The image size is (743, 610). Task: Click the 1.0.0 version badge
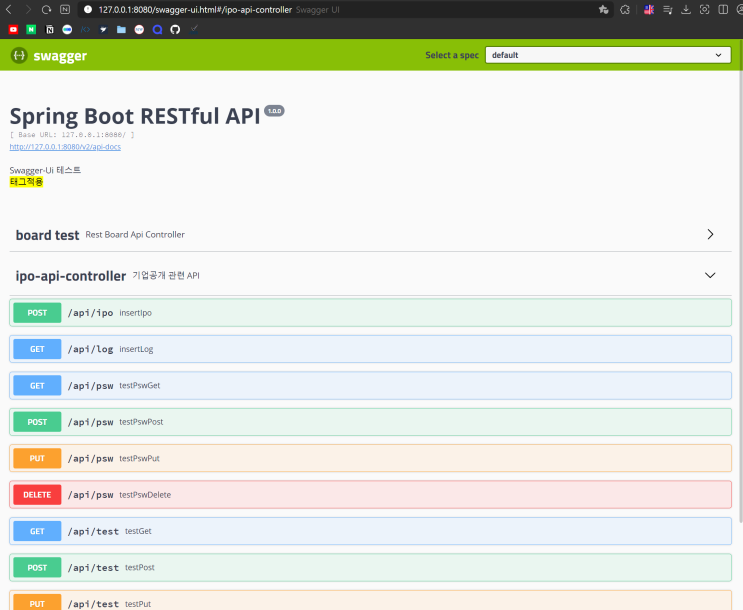274,111
